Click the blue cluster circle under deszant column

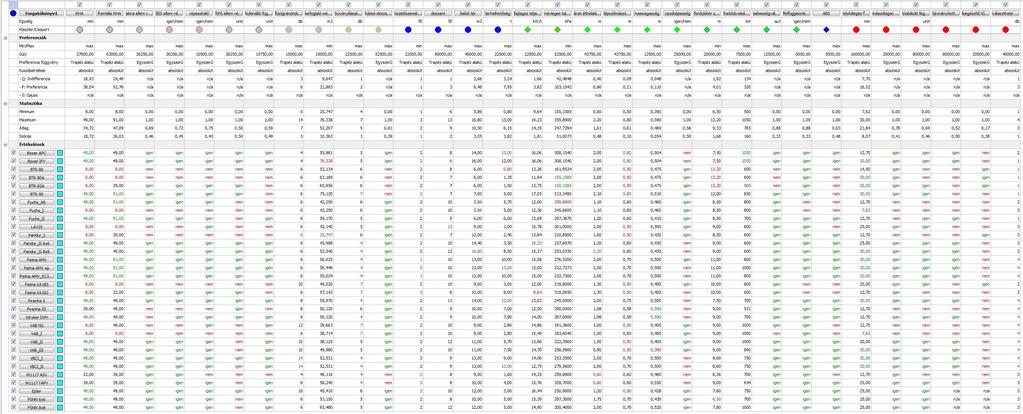point(438,30)
